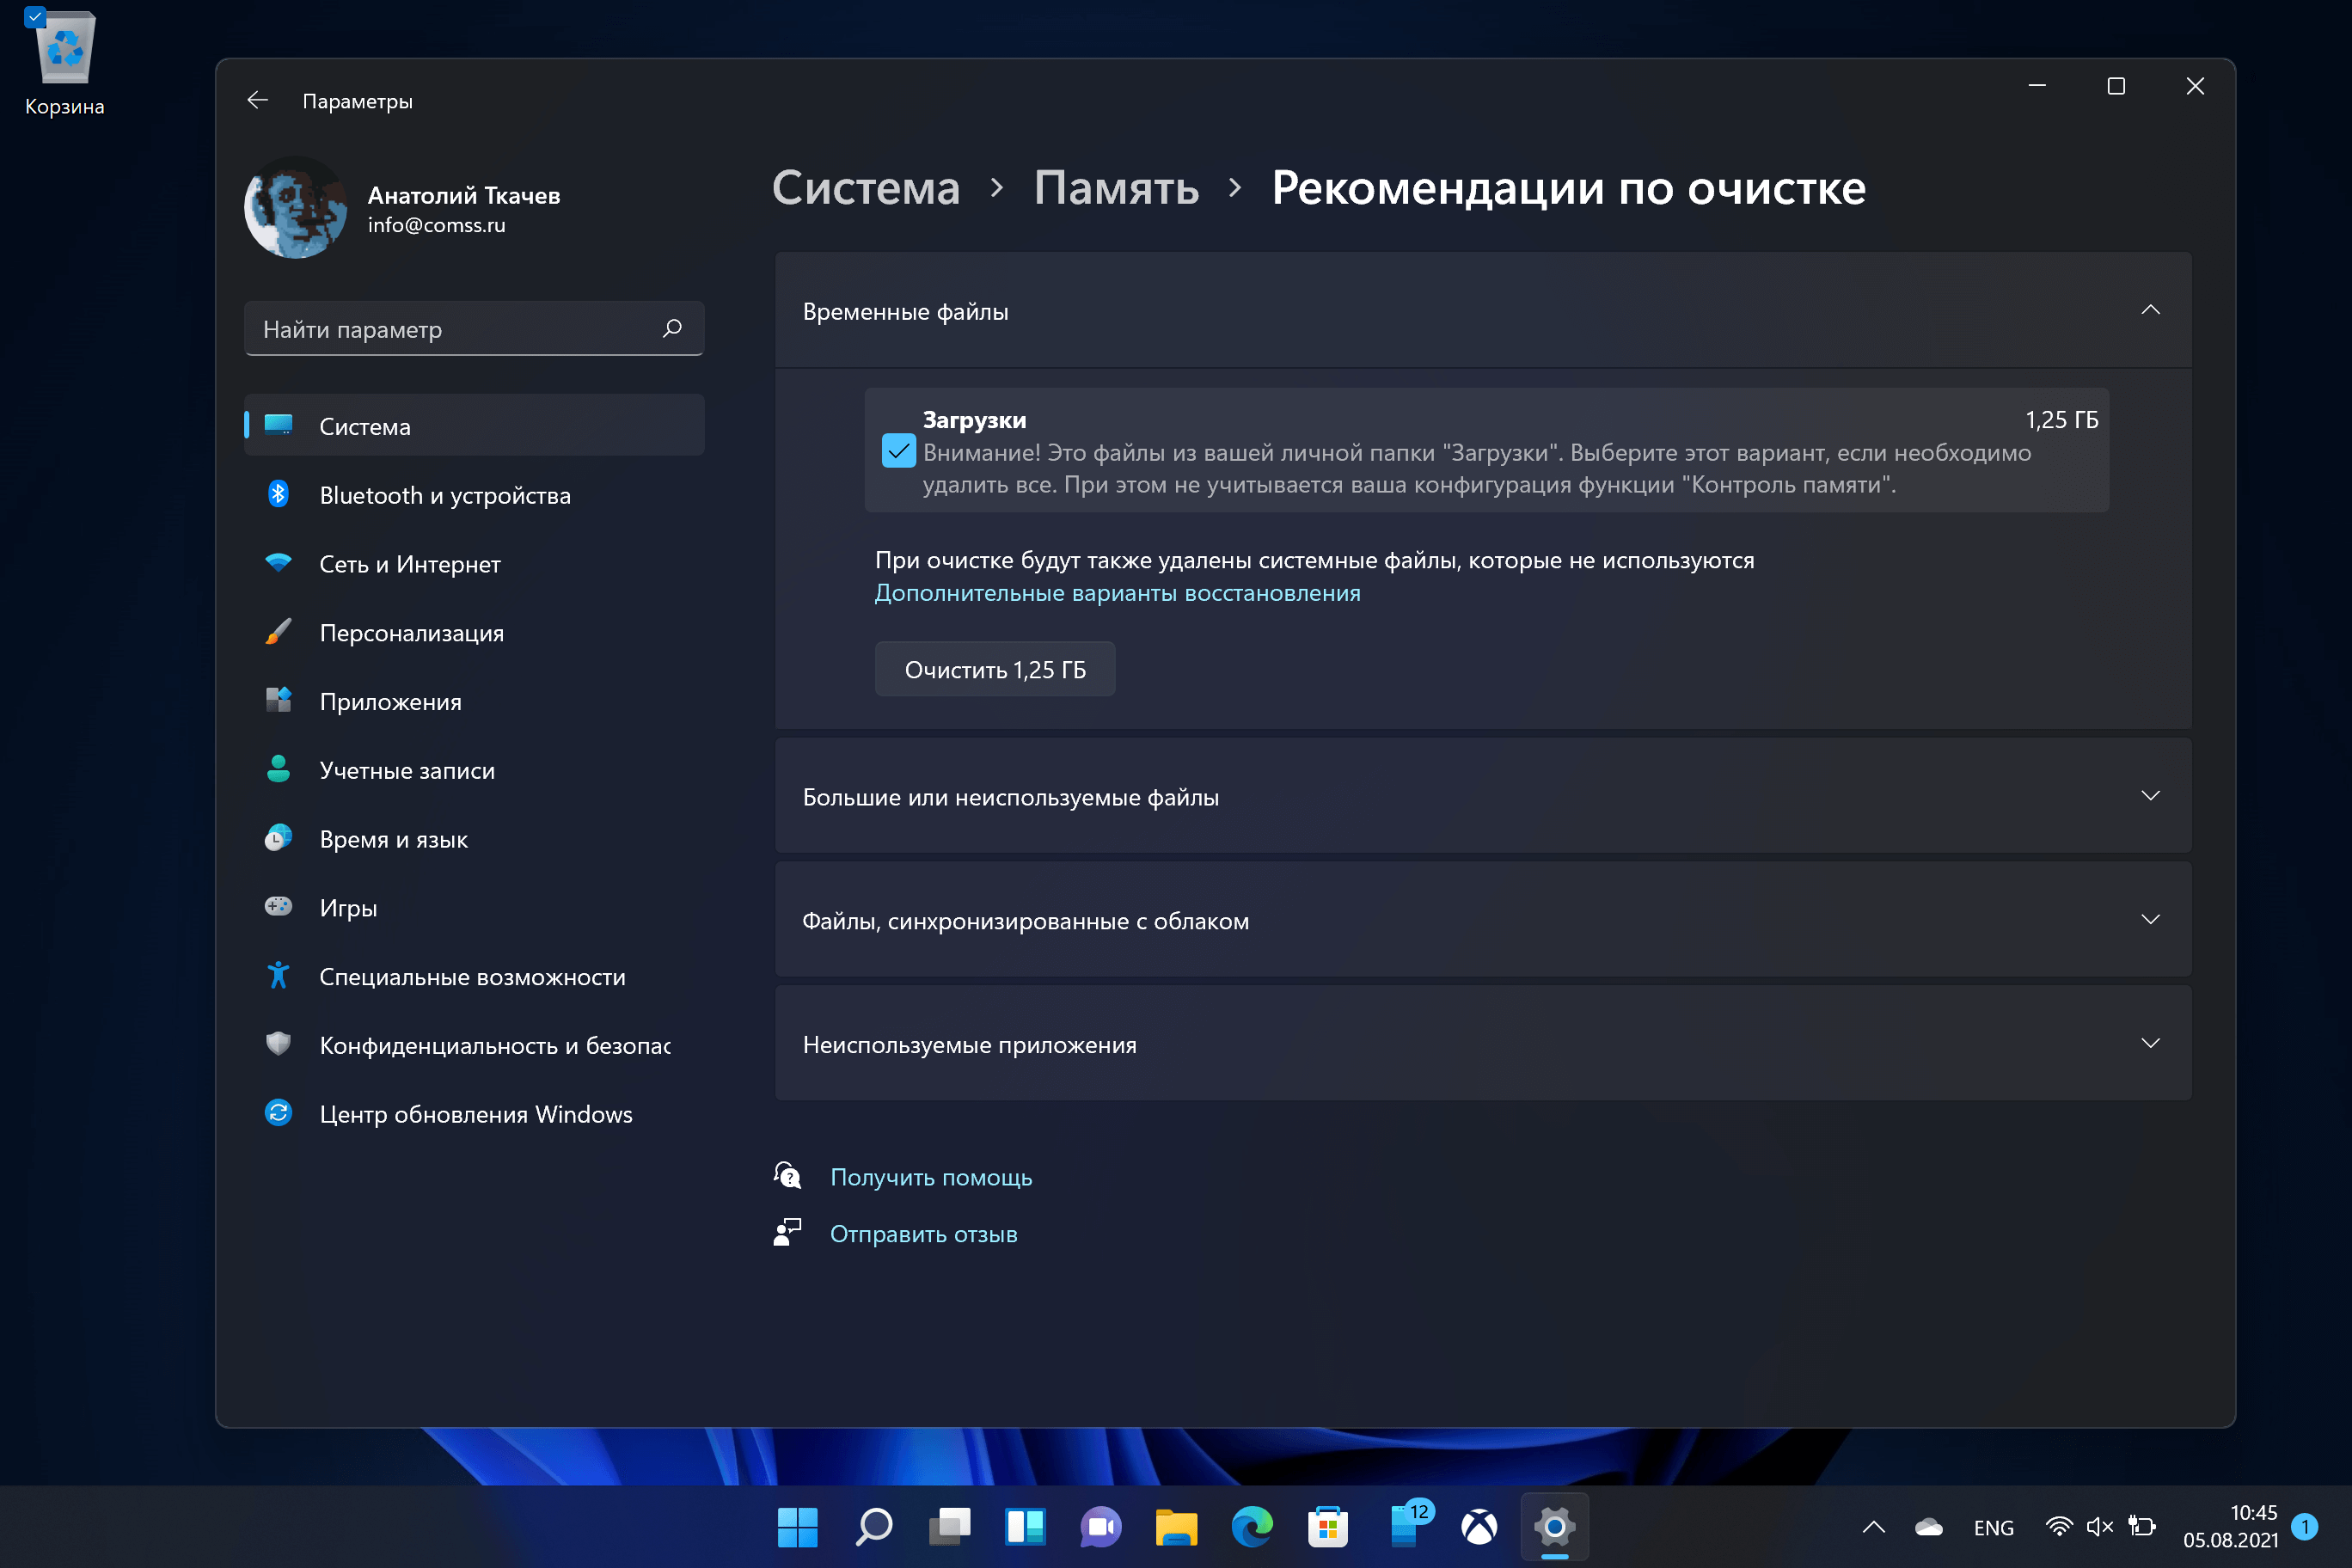The height and width of the screenshot is (1568, 2352).
Task: Navigate back using the arrow button
Action: click(x=257, y=100)
